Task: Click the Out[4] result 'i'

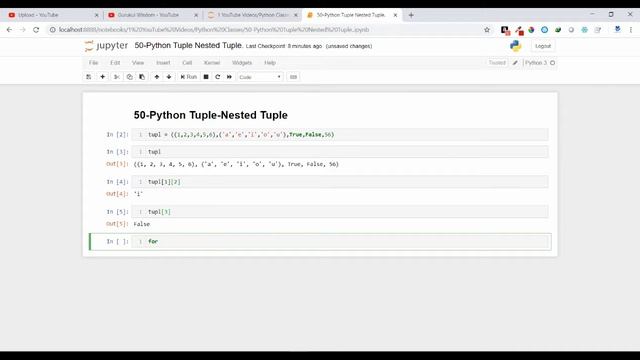Action: click(138, 194)
